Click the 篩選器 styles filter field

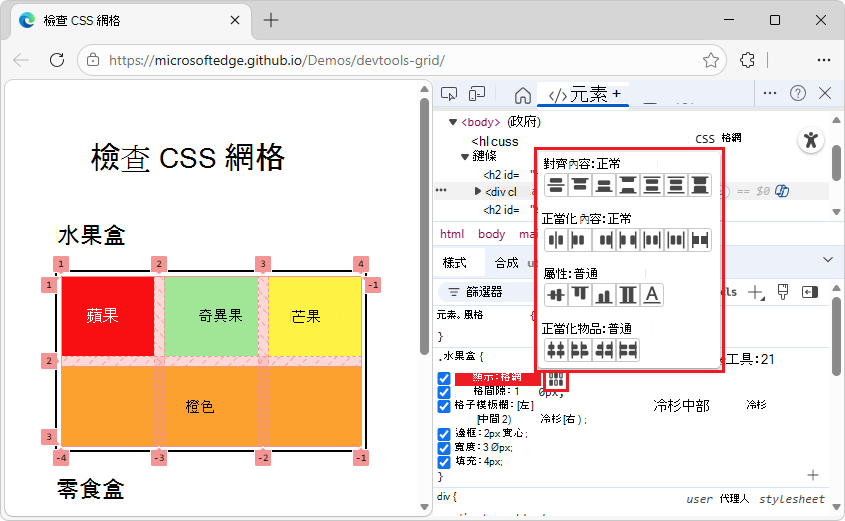tap(488, 292)
